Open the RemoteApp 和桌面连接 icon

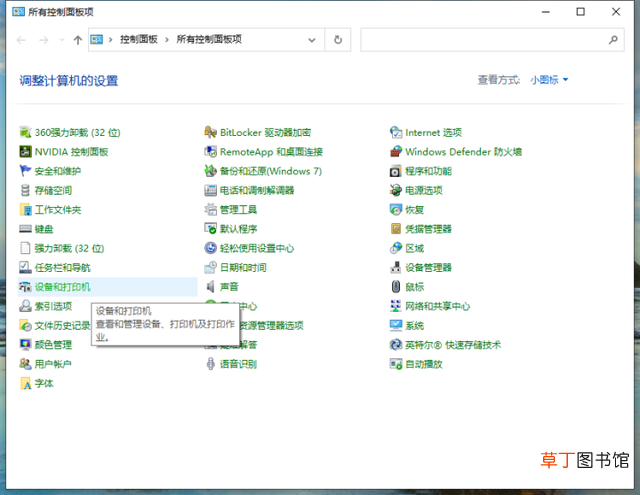point(210,151)
